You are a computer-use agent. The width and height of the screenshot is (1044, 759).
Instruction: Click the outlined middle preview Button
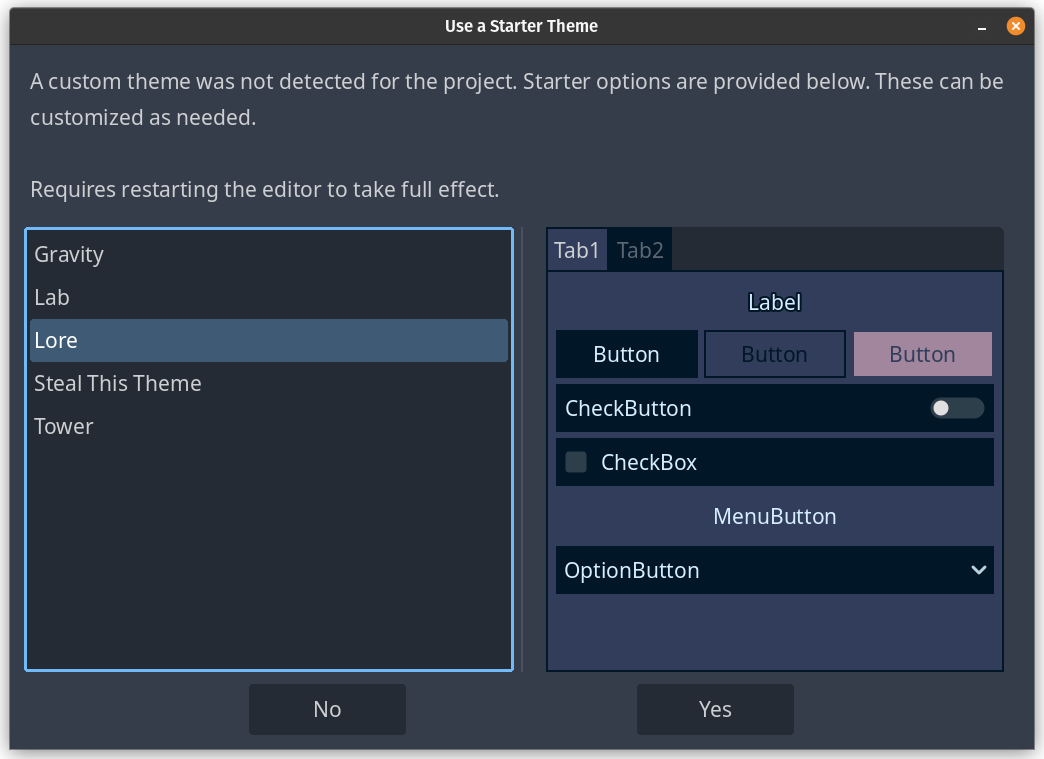pyautogui.click(x=774, y=355)
